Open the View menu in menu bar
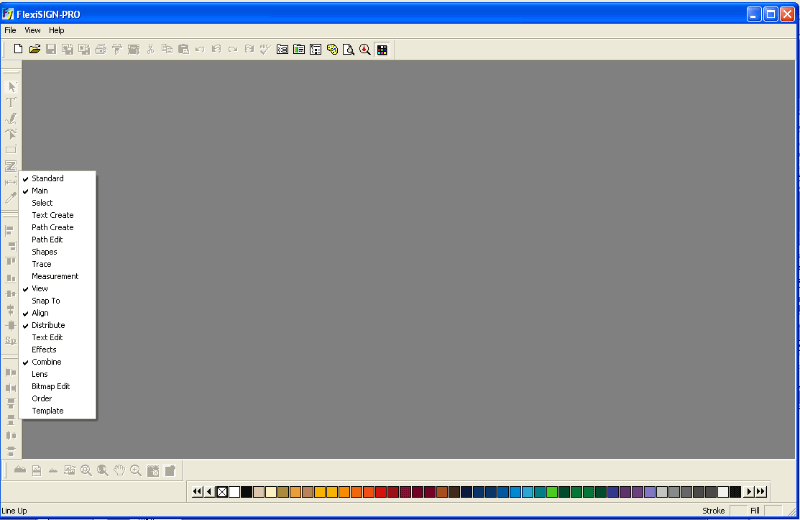The height and width of the screenshot is (520, 800). 32,30
